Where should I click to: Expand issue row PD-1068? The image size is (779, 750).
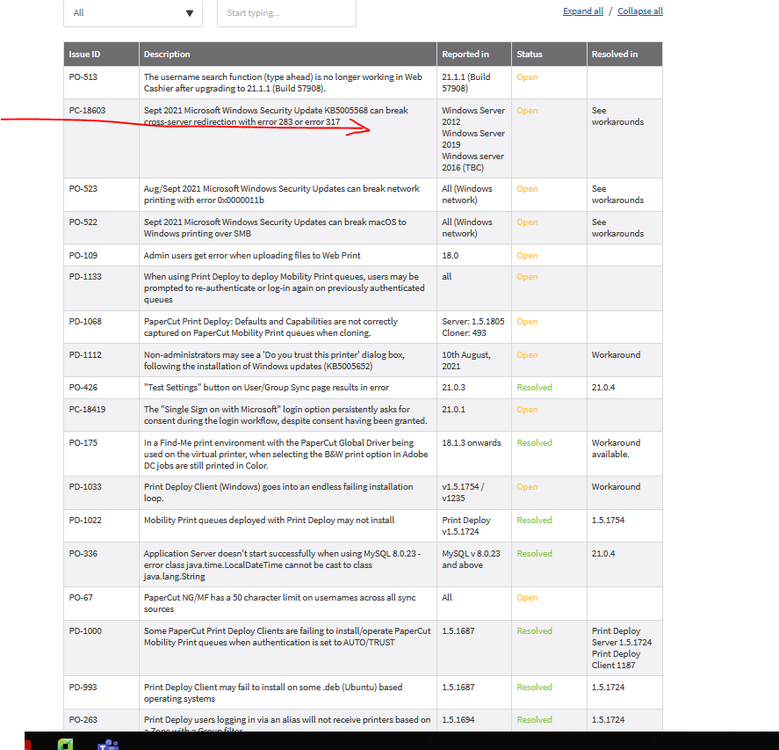coord(363,327)
